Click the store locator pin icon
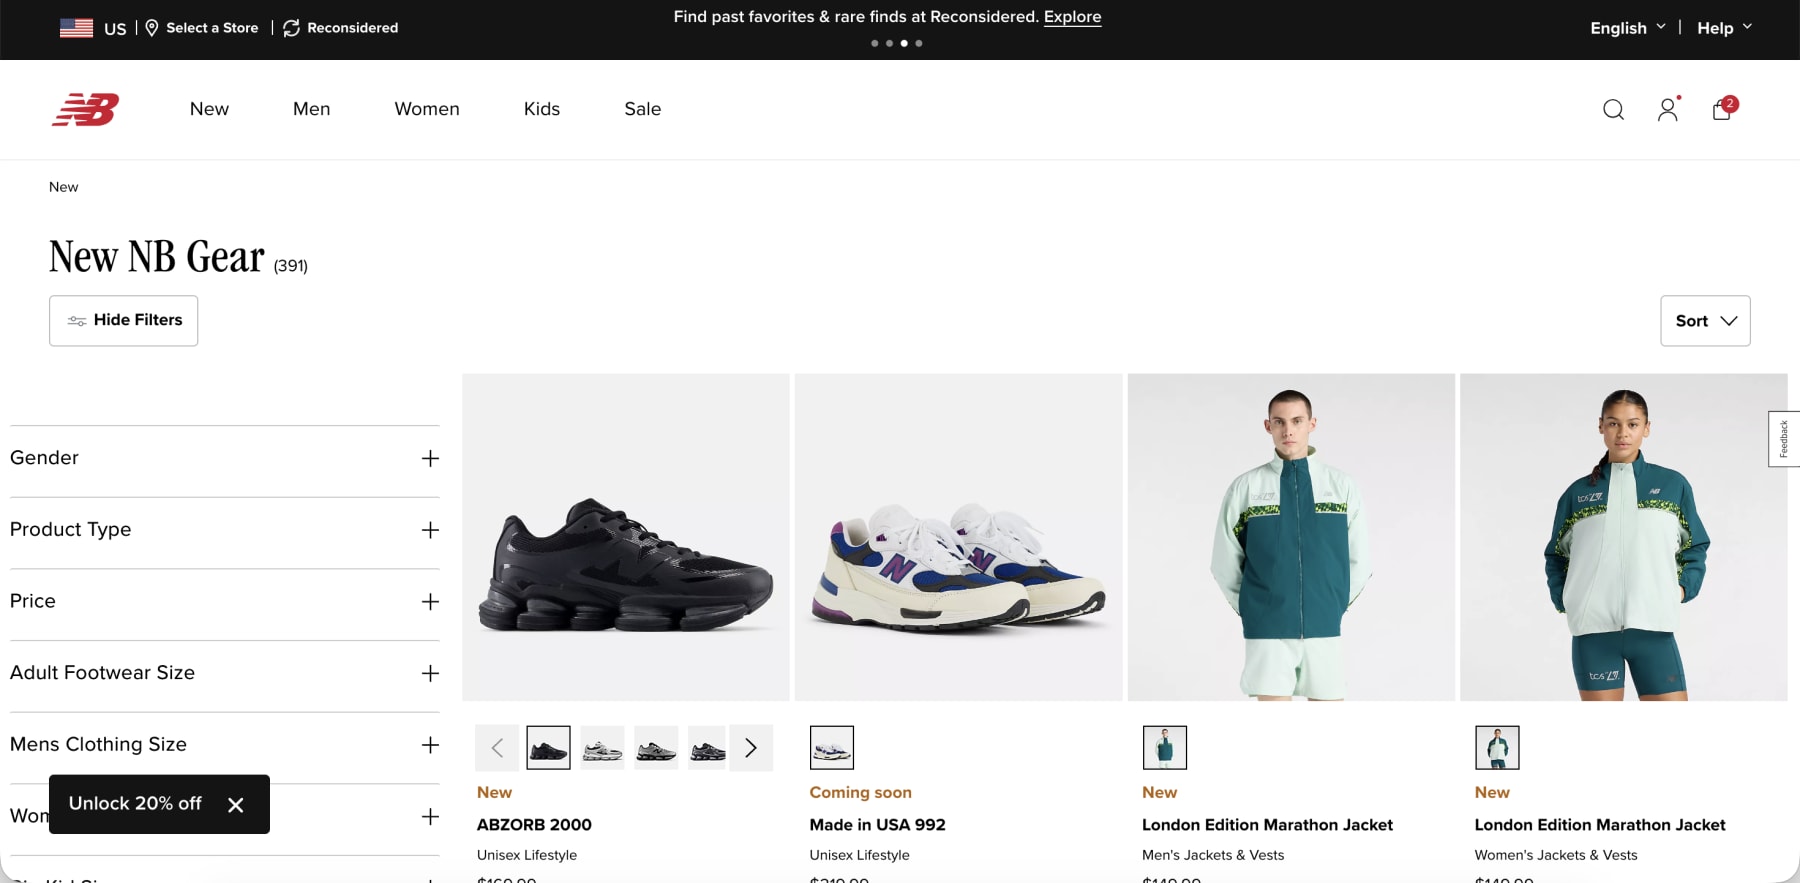 (151, 27)
